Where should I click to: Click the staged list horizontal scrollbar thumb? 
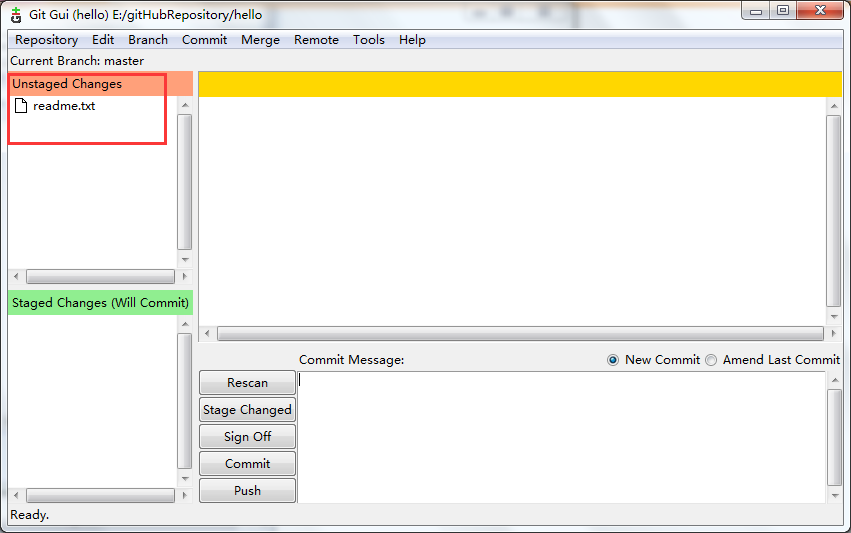pyautogui.click(x=100, y=496)
